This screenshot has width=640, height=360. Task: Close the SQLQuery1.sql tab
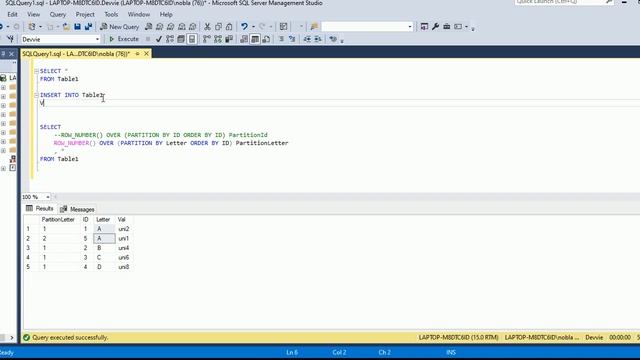pos(146,54)
